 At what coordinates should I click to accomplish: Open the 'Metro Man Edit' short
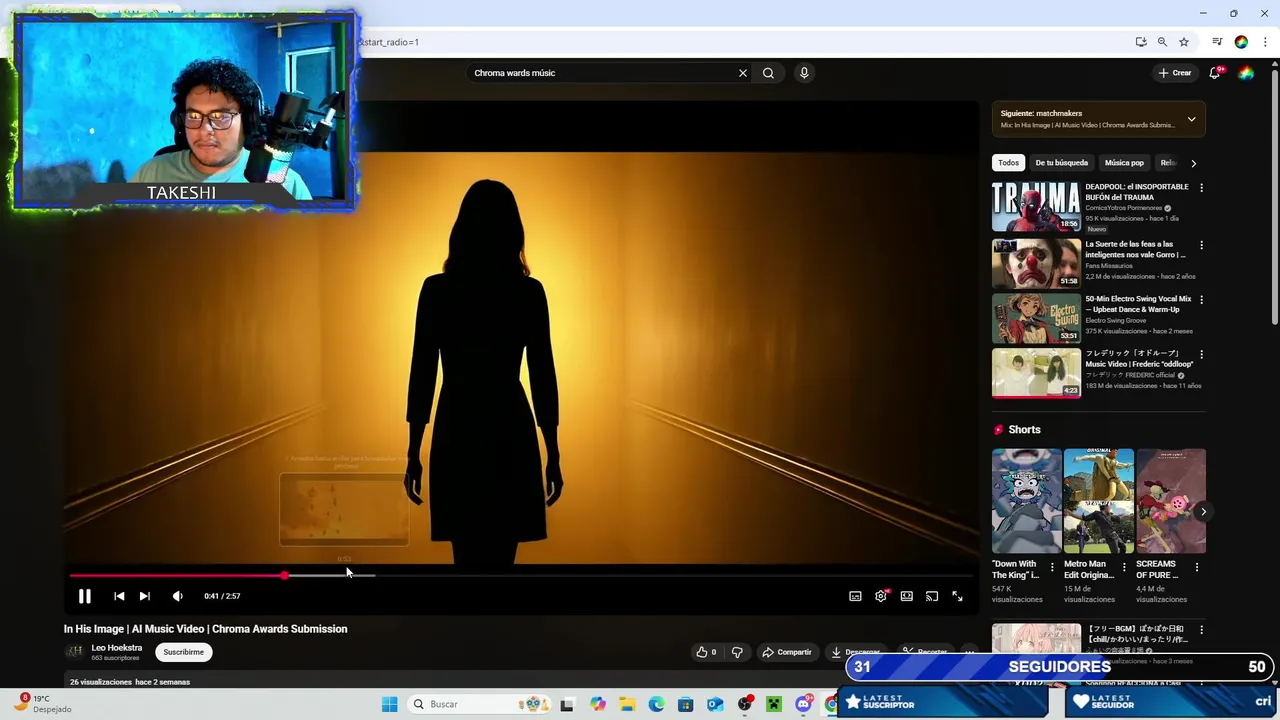coord(1098,501)
